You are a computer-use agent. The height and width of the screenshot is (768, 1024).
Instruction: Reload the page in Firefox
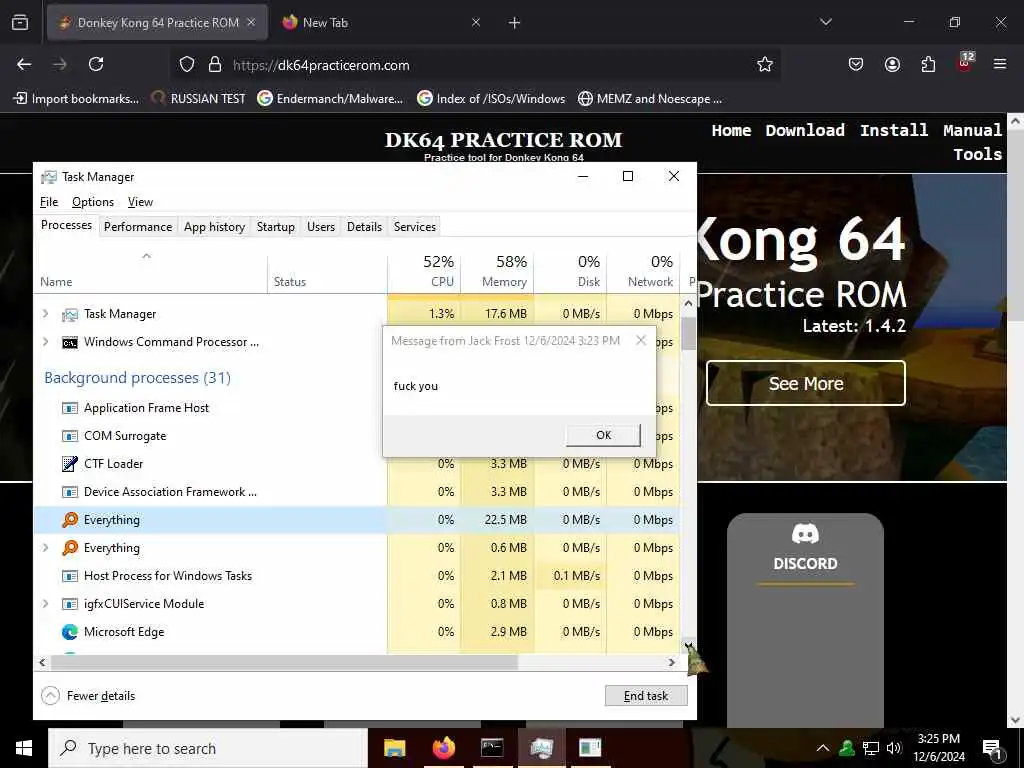click(x=96, y=65)
